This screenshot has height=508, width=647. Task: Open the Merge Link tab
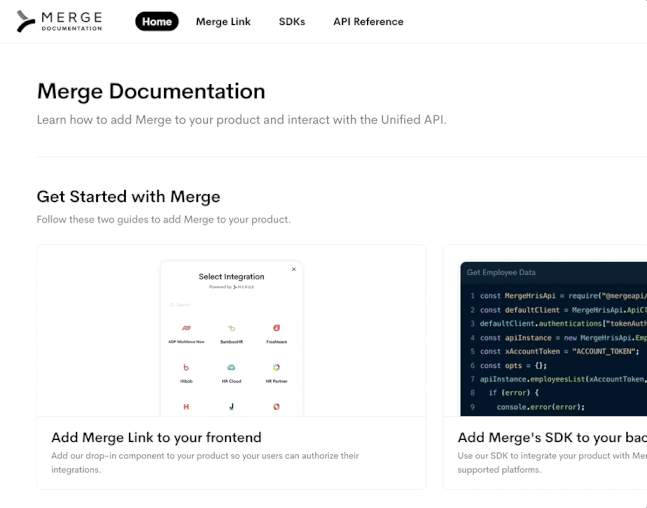point(223,21)
